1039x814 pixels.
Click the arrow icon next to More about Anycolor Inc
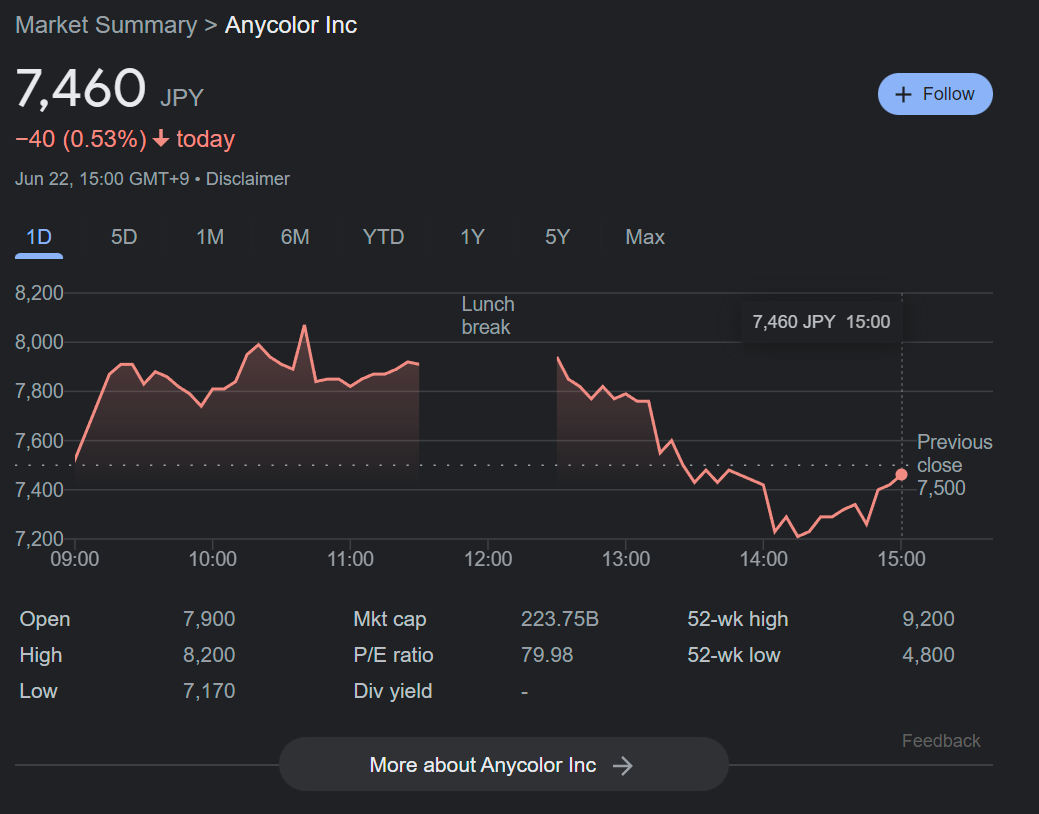click(622, 766)
